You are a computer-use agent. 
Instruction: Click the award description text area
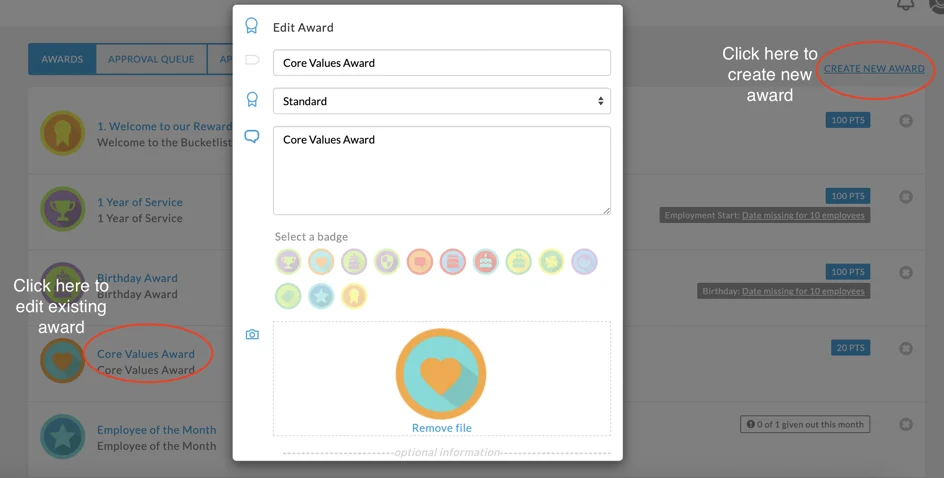(441, 170)
